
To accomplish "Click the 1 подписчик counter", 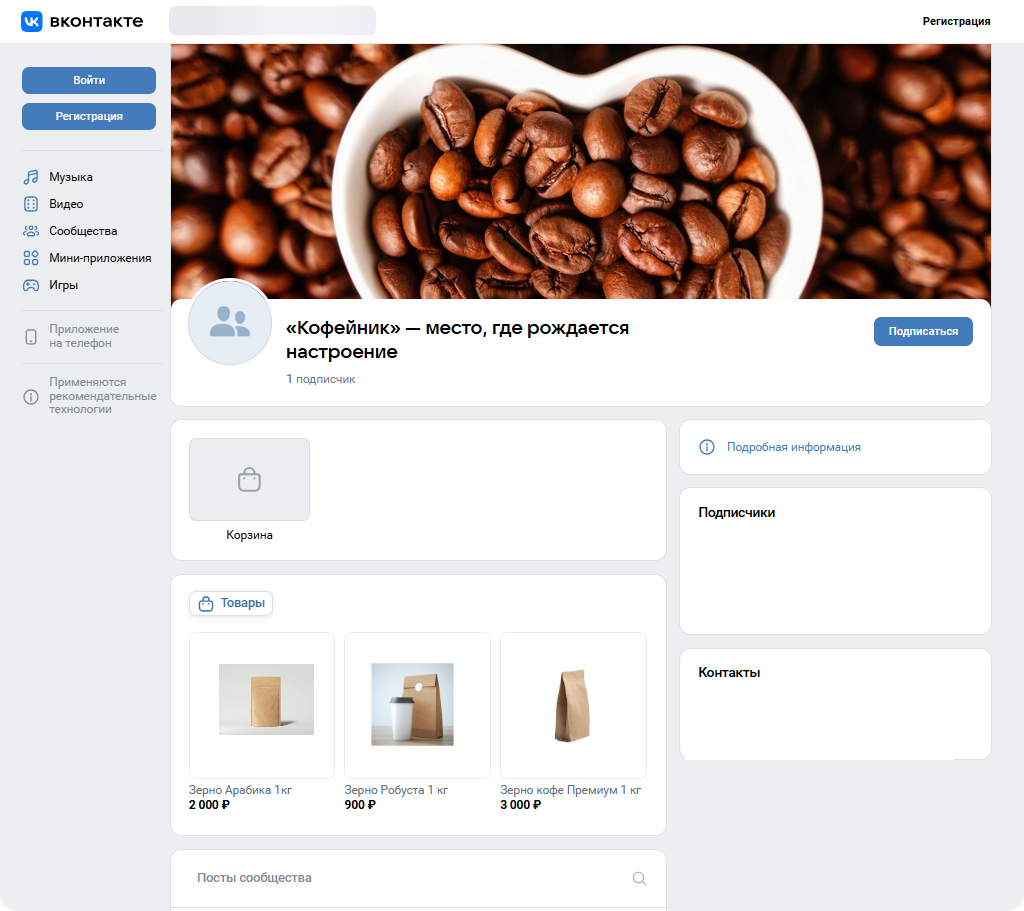I will pyautogui.click(x=321, y=379).
